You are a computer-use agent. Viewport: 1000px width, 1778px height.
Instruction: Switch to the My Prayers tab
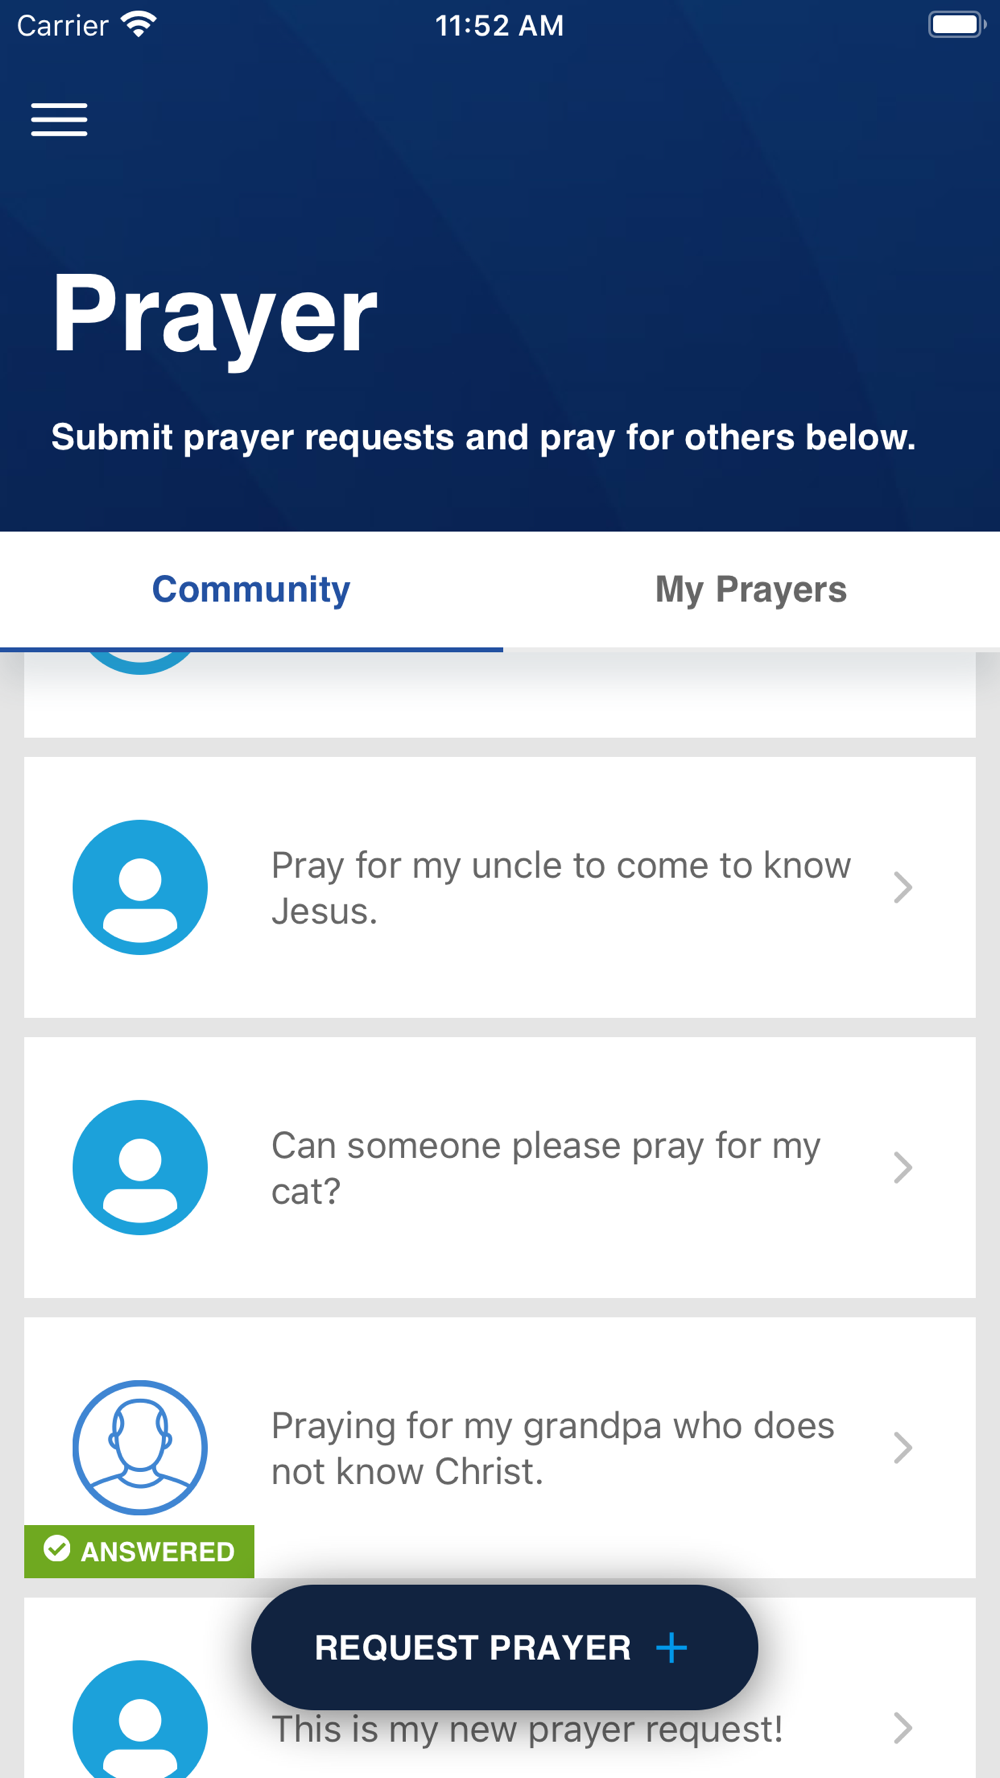tap(750, 590)
